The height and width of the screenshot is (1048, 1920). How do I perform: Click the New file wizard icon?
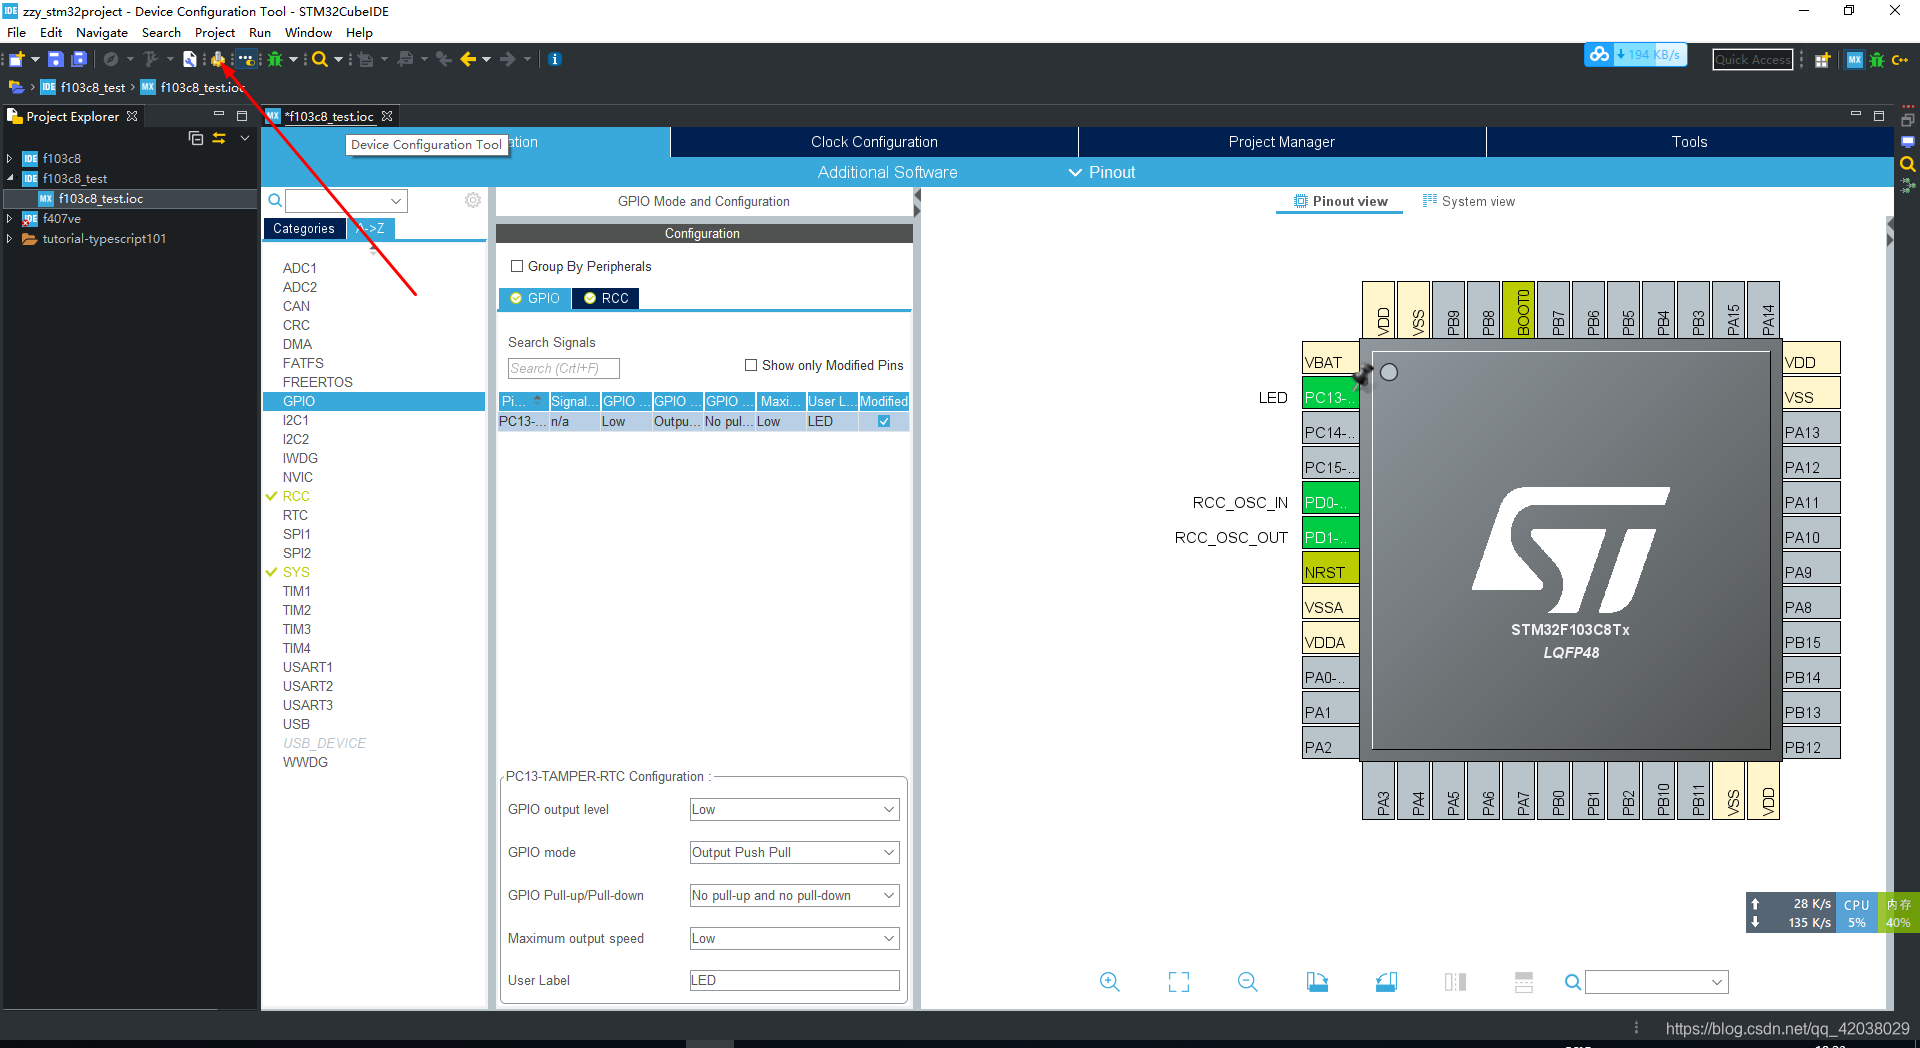[x=17, y=59]
